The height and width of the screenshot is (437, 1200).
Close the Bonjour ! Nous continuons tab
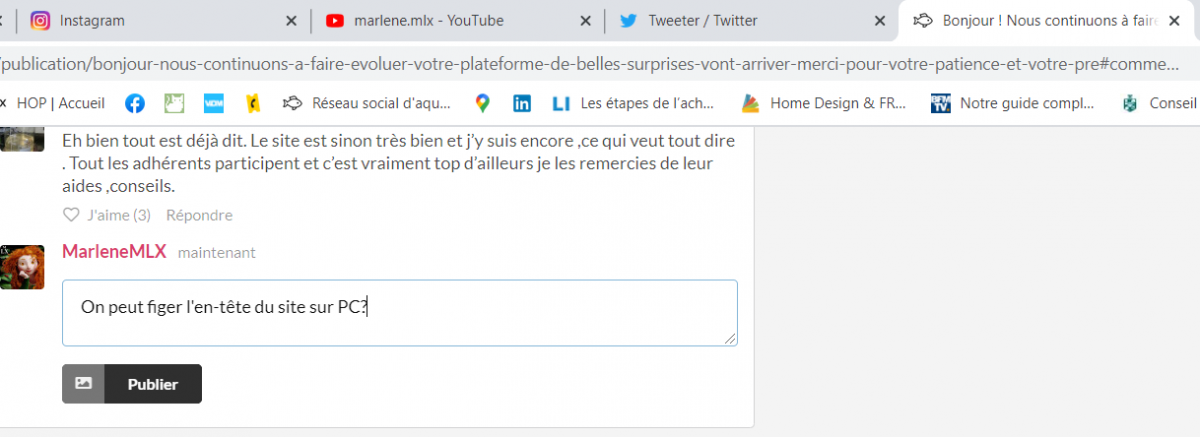(x=1173, y=20)
